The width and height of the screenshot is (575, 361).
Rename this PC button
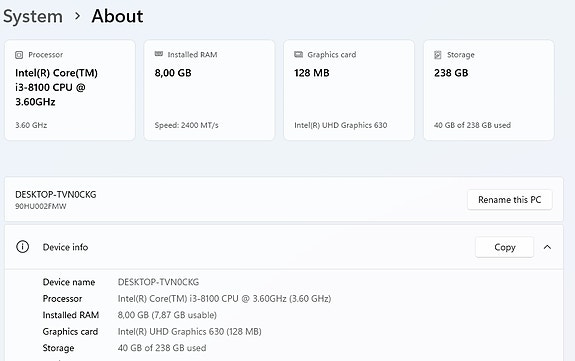(510, 200)
